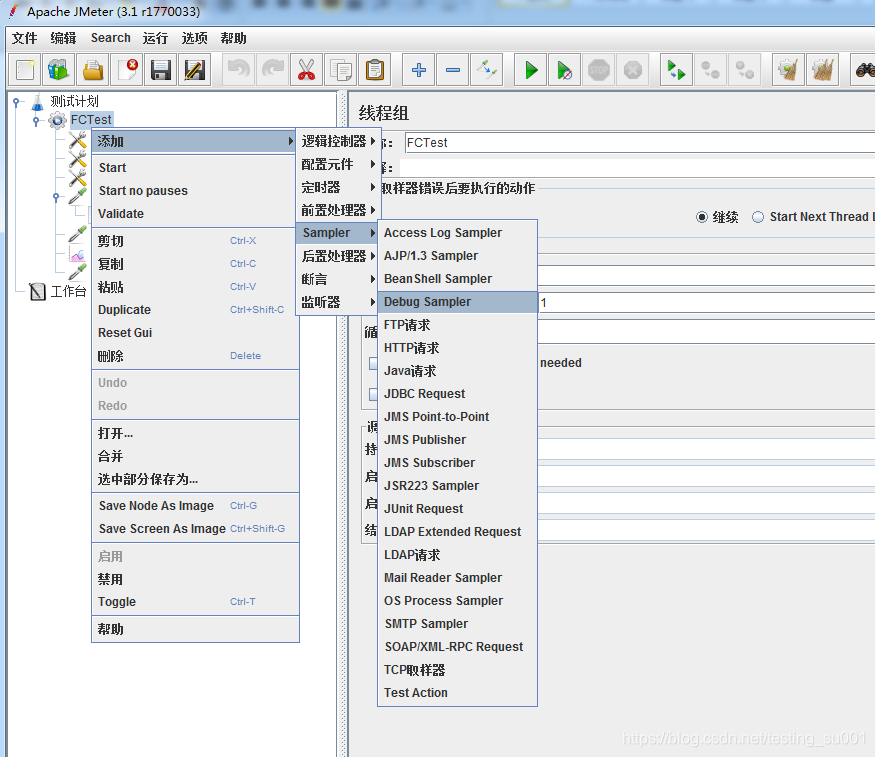This screenshot has width=875, height=757.
Task: Open the 运行 menu
Action: click(x=155, y=38)
